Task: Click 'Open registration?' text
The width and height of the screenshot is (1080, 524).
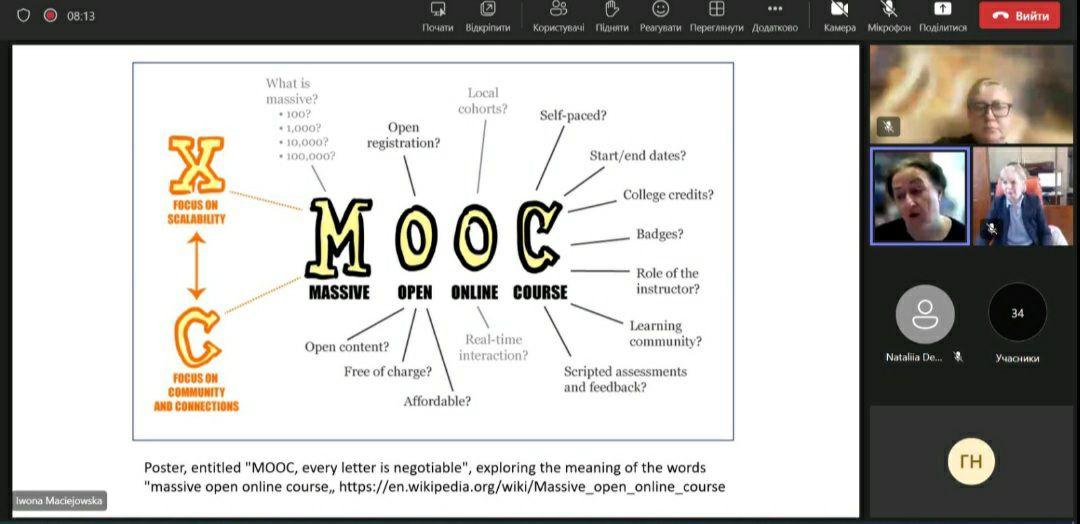Action: click(x=404, y=135)
